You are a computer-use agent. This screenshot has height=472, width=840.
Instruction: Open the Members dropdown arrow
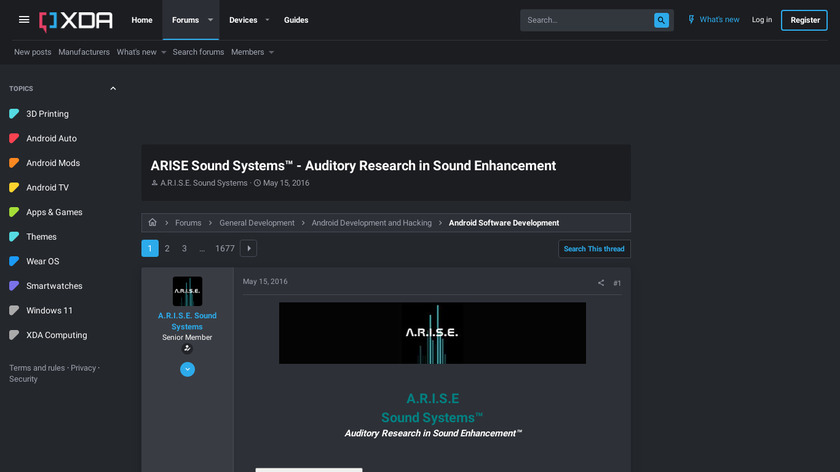(x=271, y=52)
